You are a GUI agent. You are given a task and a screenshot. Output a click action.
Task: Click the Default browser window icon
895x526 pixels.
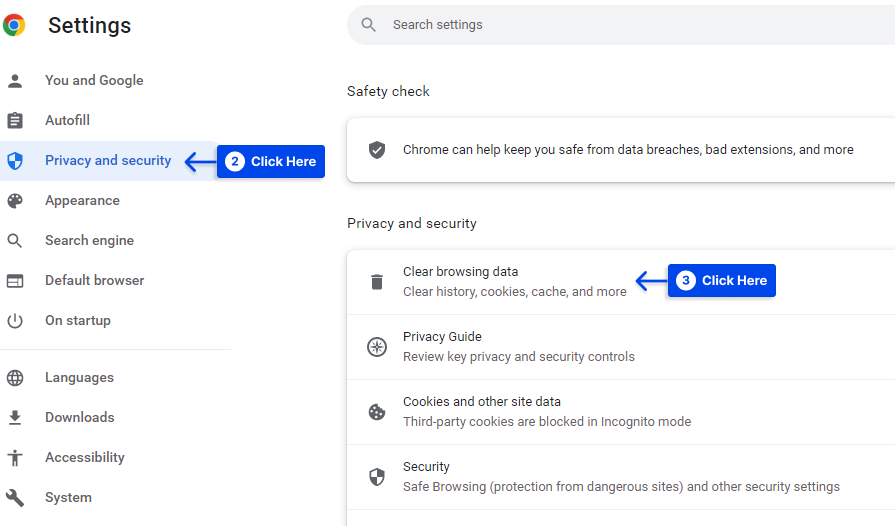(x=15, y=281)
